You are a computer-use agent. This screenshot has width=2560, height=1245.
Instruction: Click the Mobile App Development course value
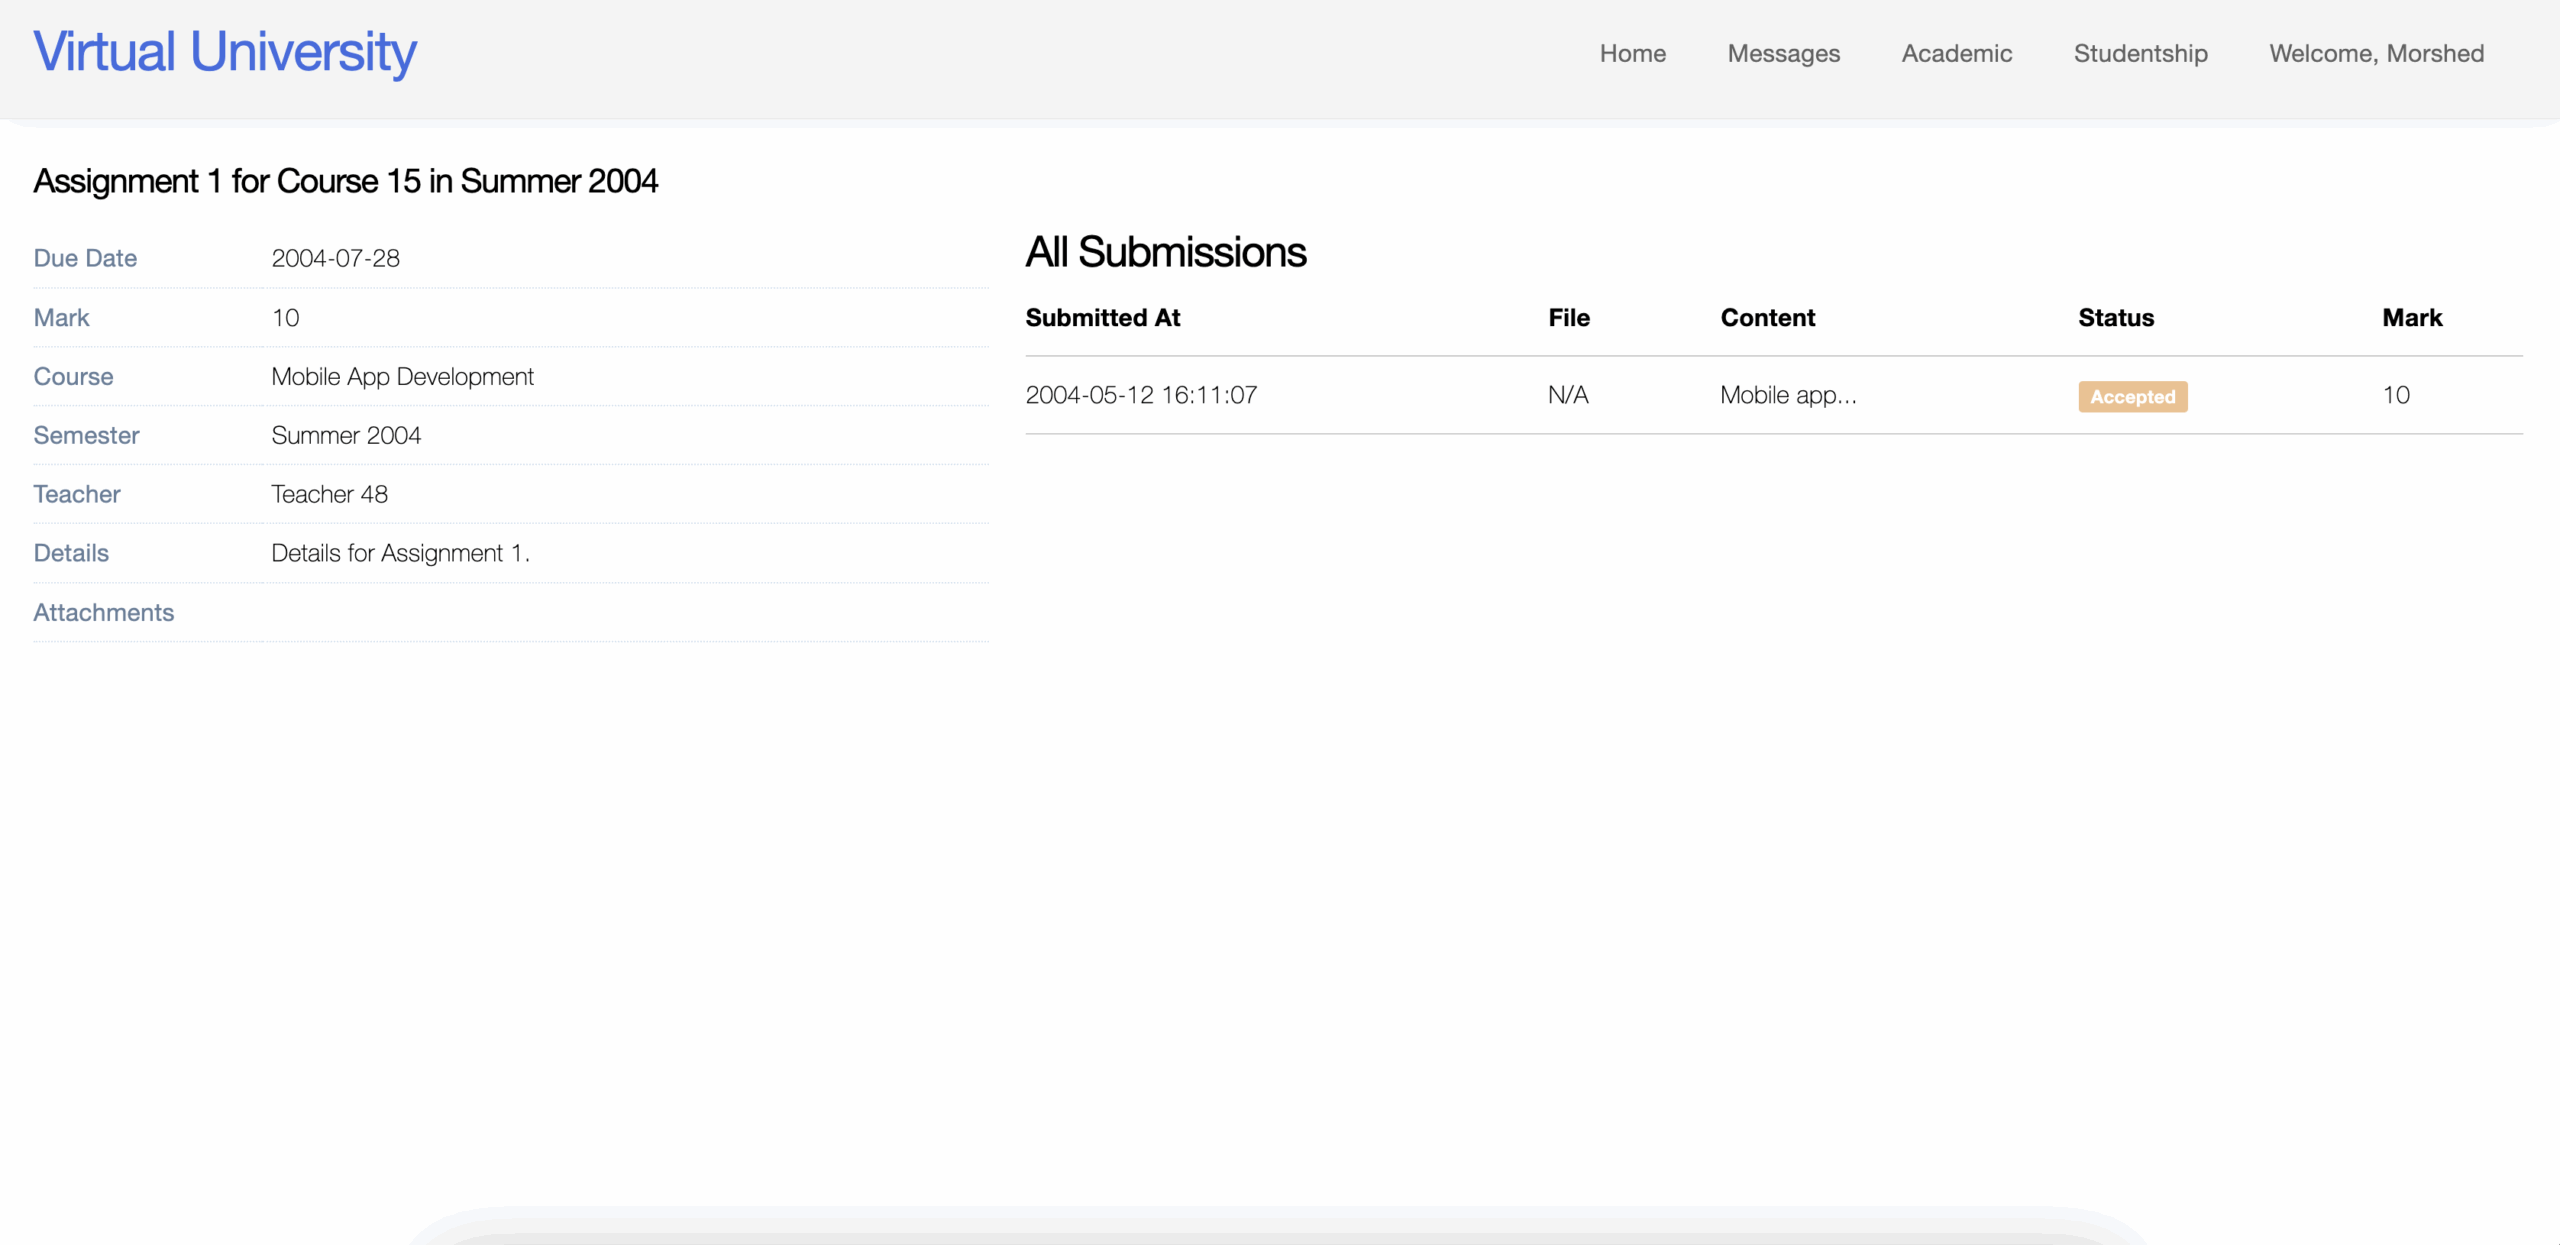(x=402, y=377)
